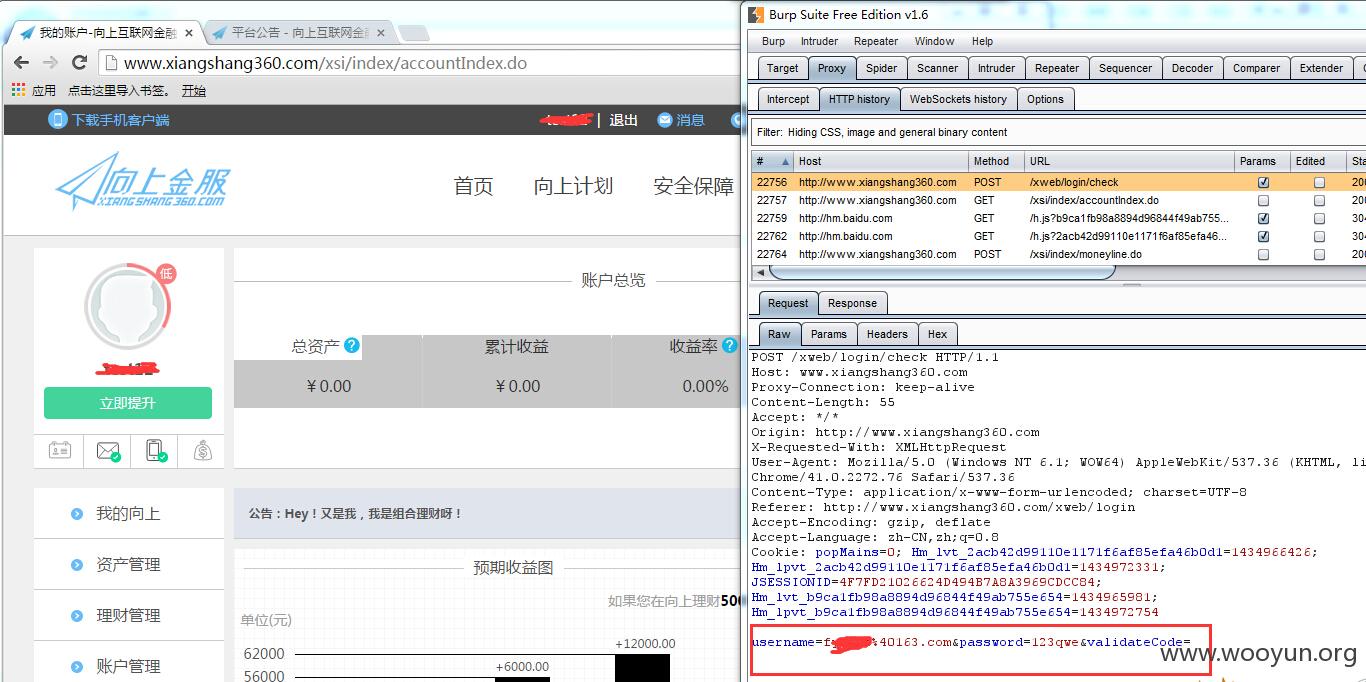Click the user avatar picture
The width and height of the screenshot is (1366, 682).
tap(128, 306)
